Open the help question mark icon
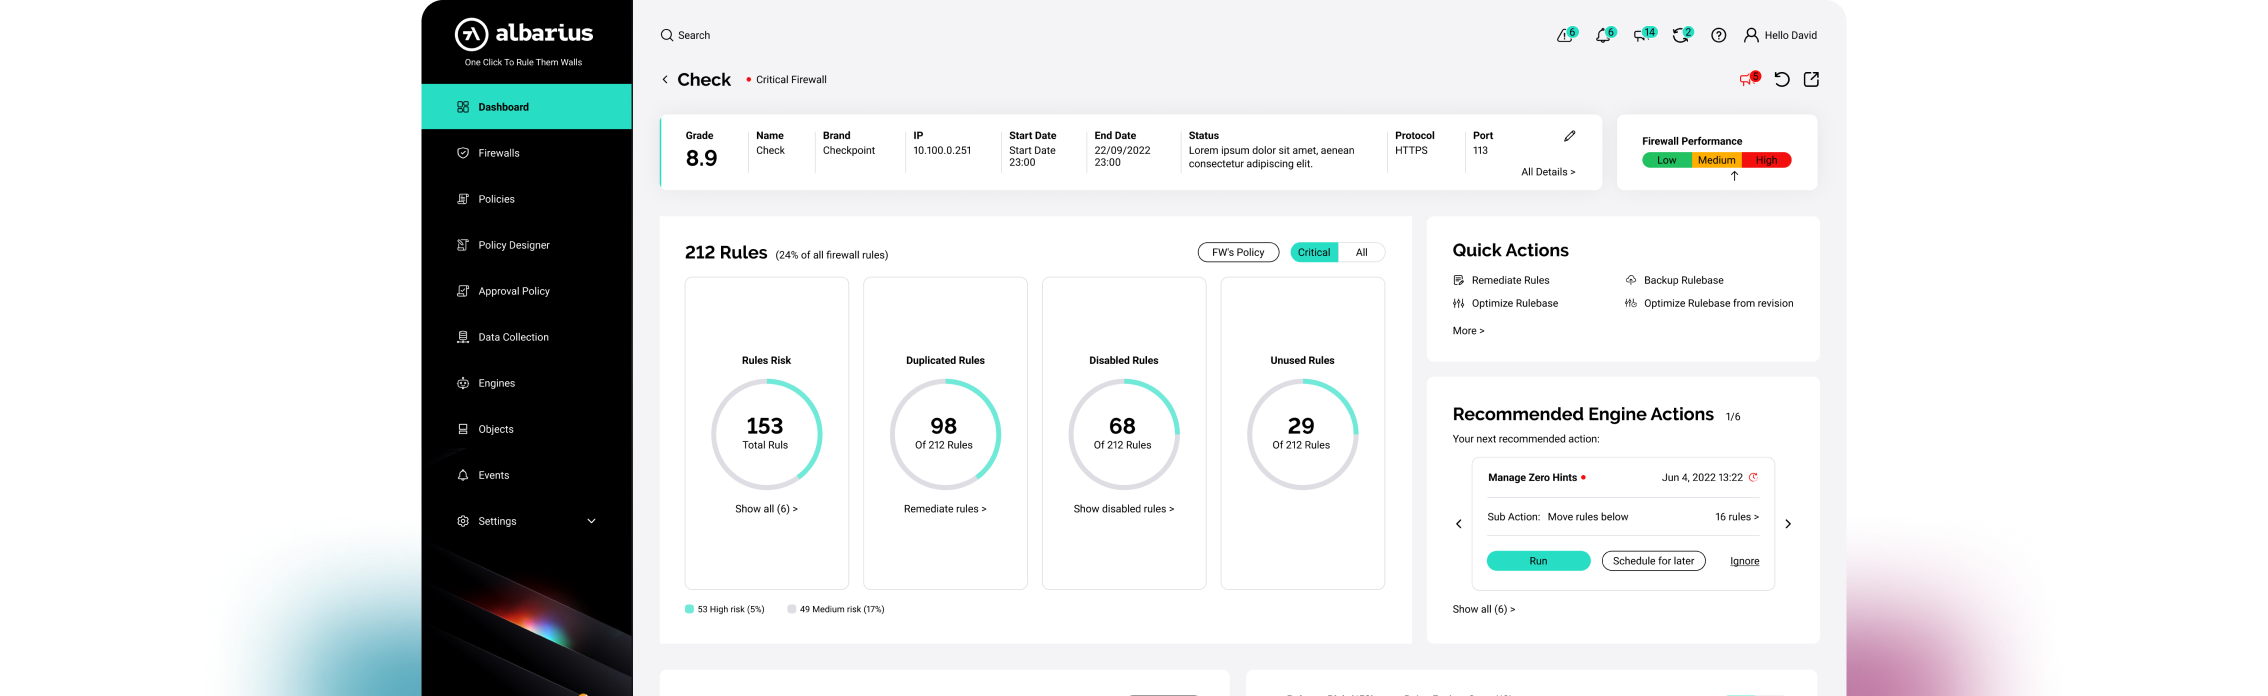2268x696 pixels. pyautogui.click(x=1719, y=35)
